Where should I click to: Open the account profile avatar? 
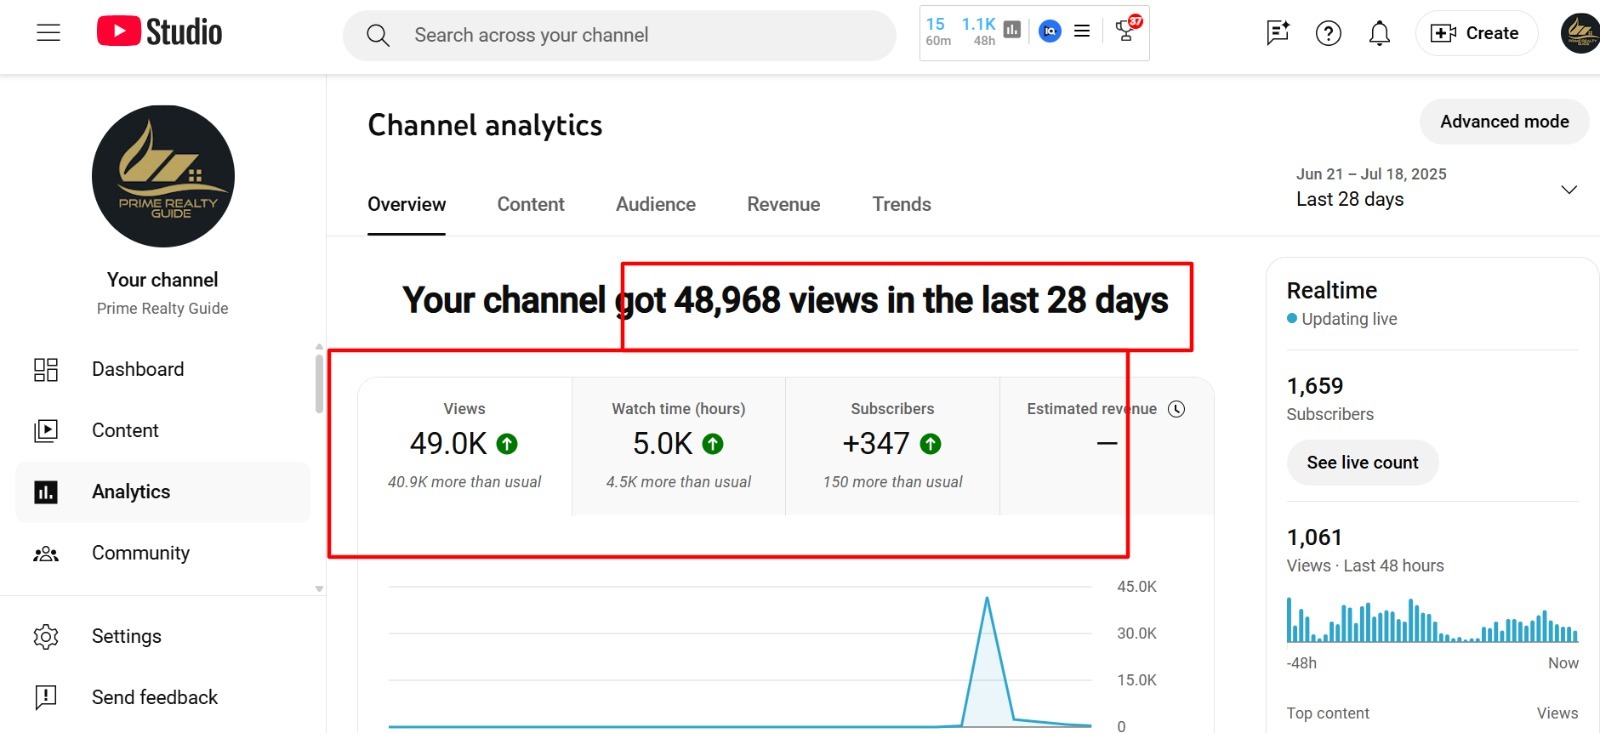click(x=1580, y=33)
